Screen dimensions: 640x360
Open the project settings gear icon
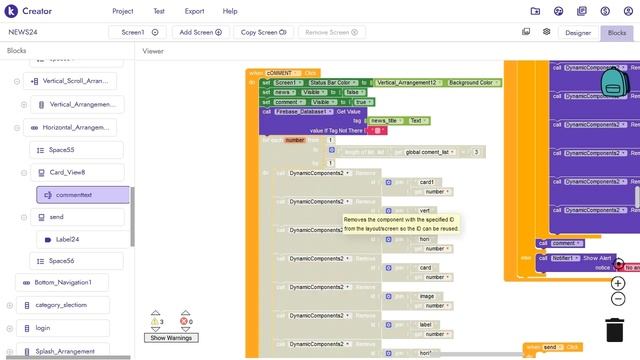click(x=547, y=31)
